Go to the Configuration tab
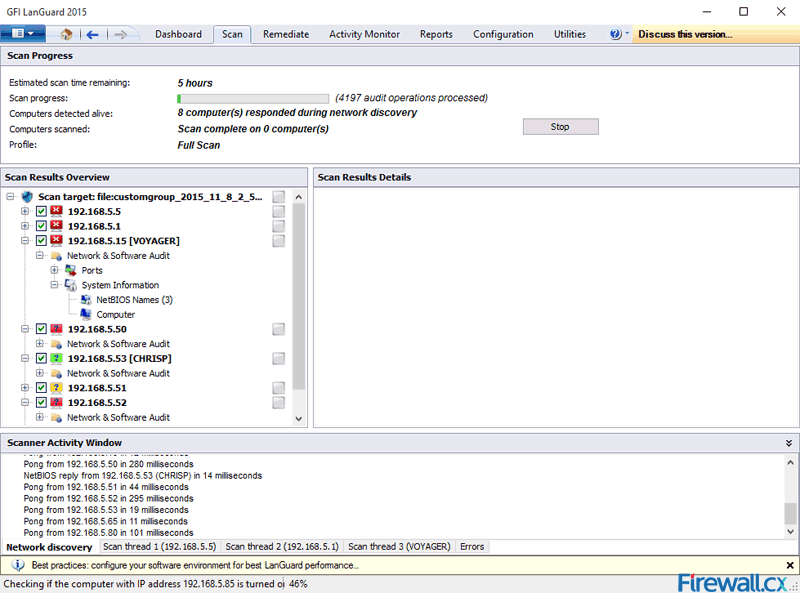The width and height of the screenshot is (800, 593). pyautogui.click(x=503, y=34)
